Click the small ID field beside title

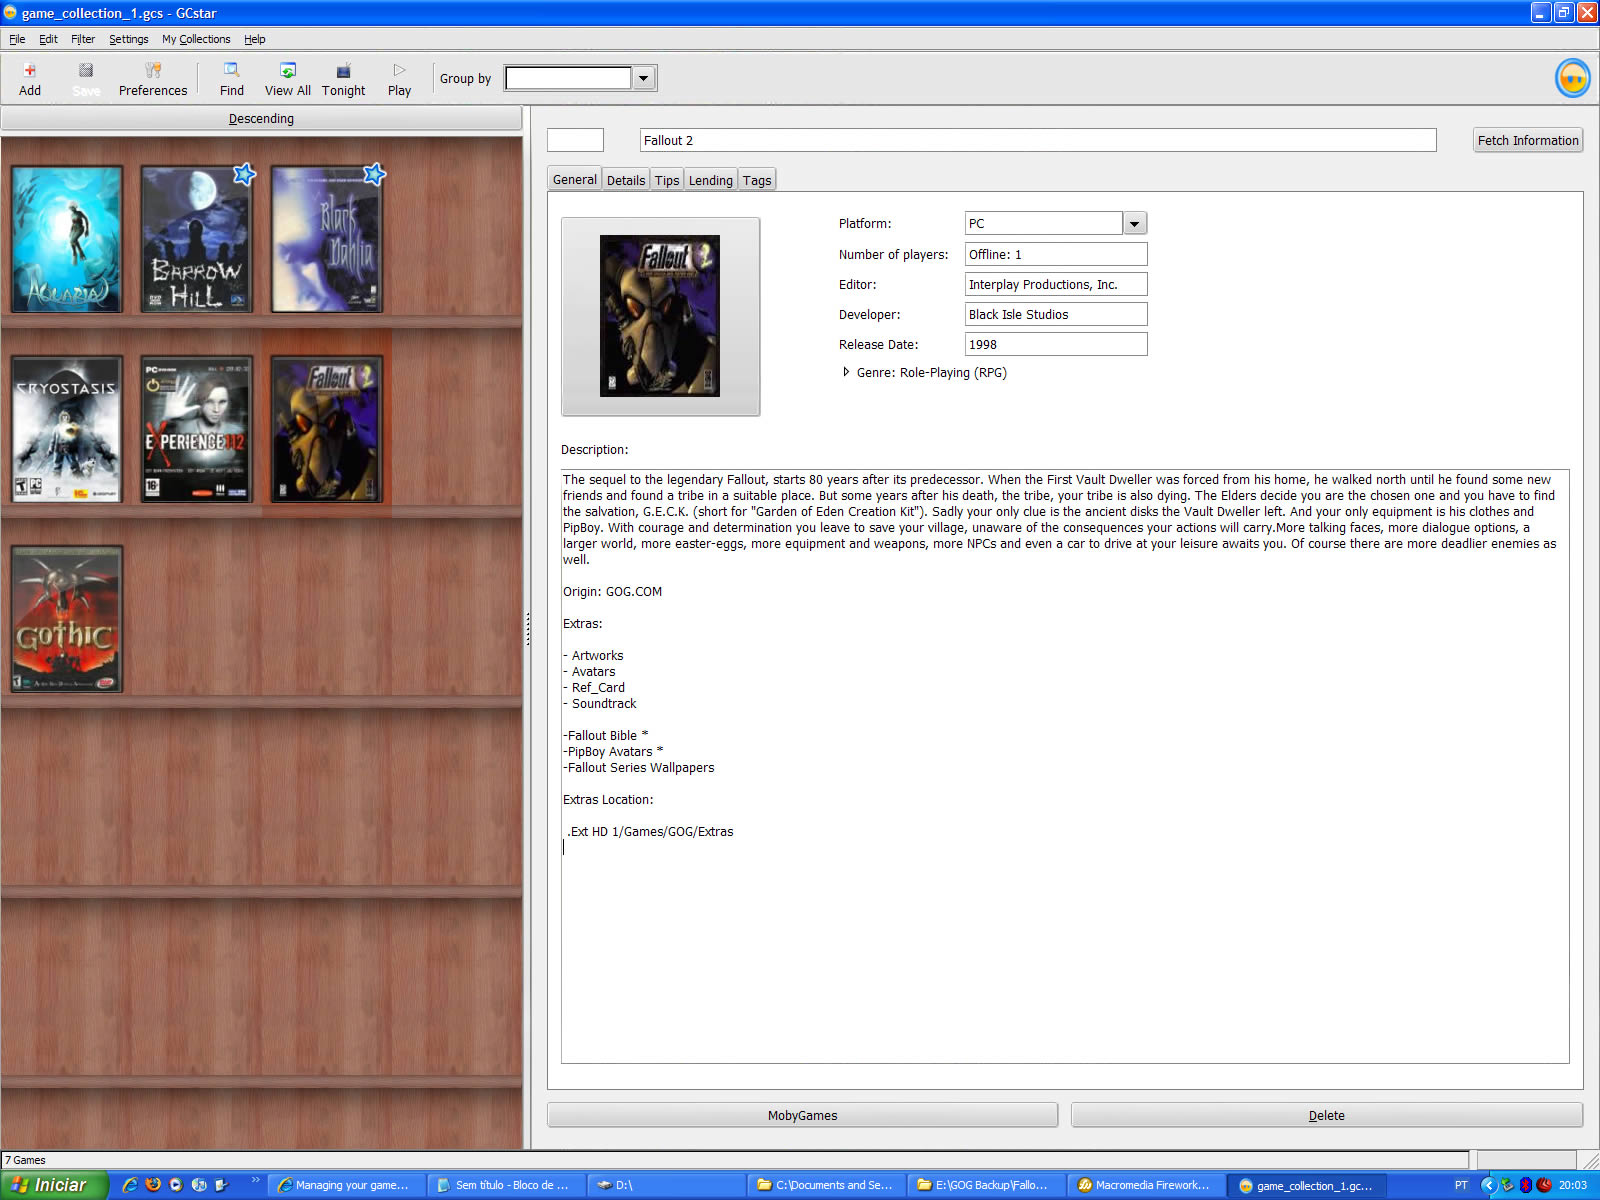click(575, 140)
